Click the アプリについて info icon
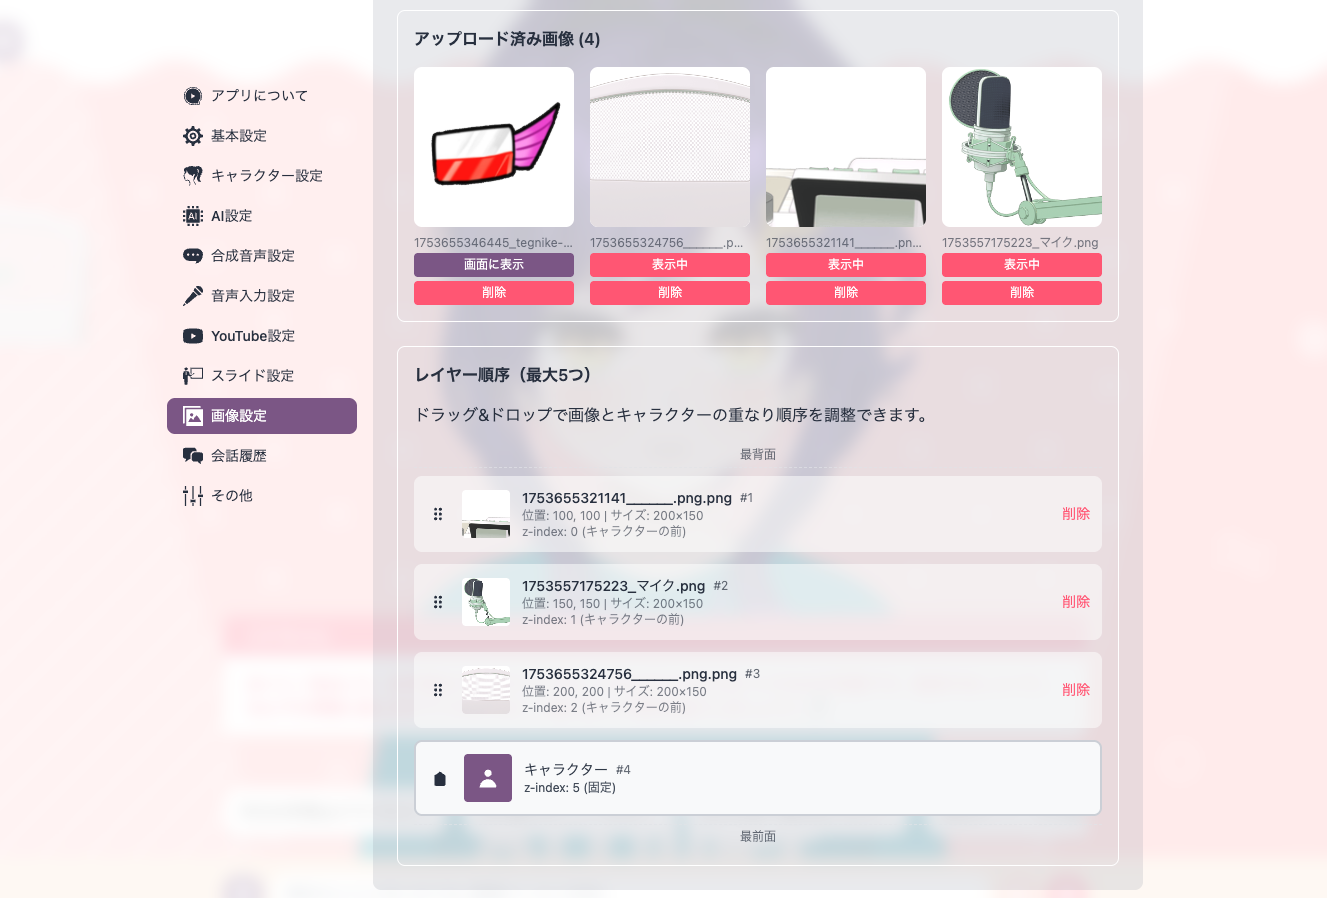Image resolution: width=1327 pixels, height=898 pixels. click(191, 95)
